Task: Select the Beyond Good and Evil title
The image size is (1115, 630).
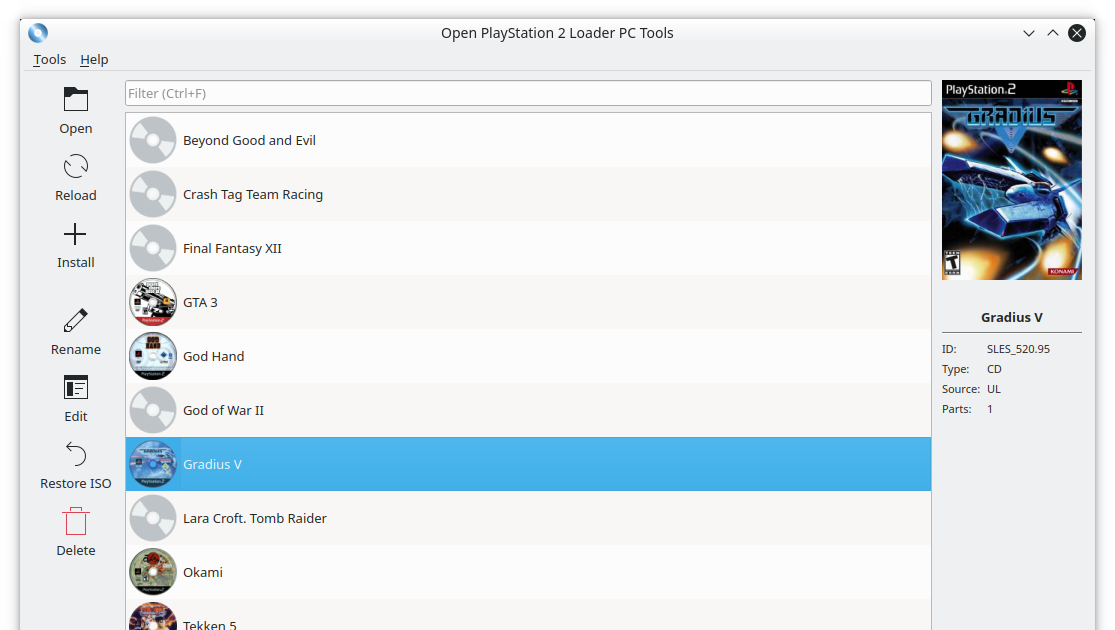Action: (250, 140)
